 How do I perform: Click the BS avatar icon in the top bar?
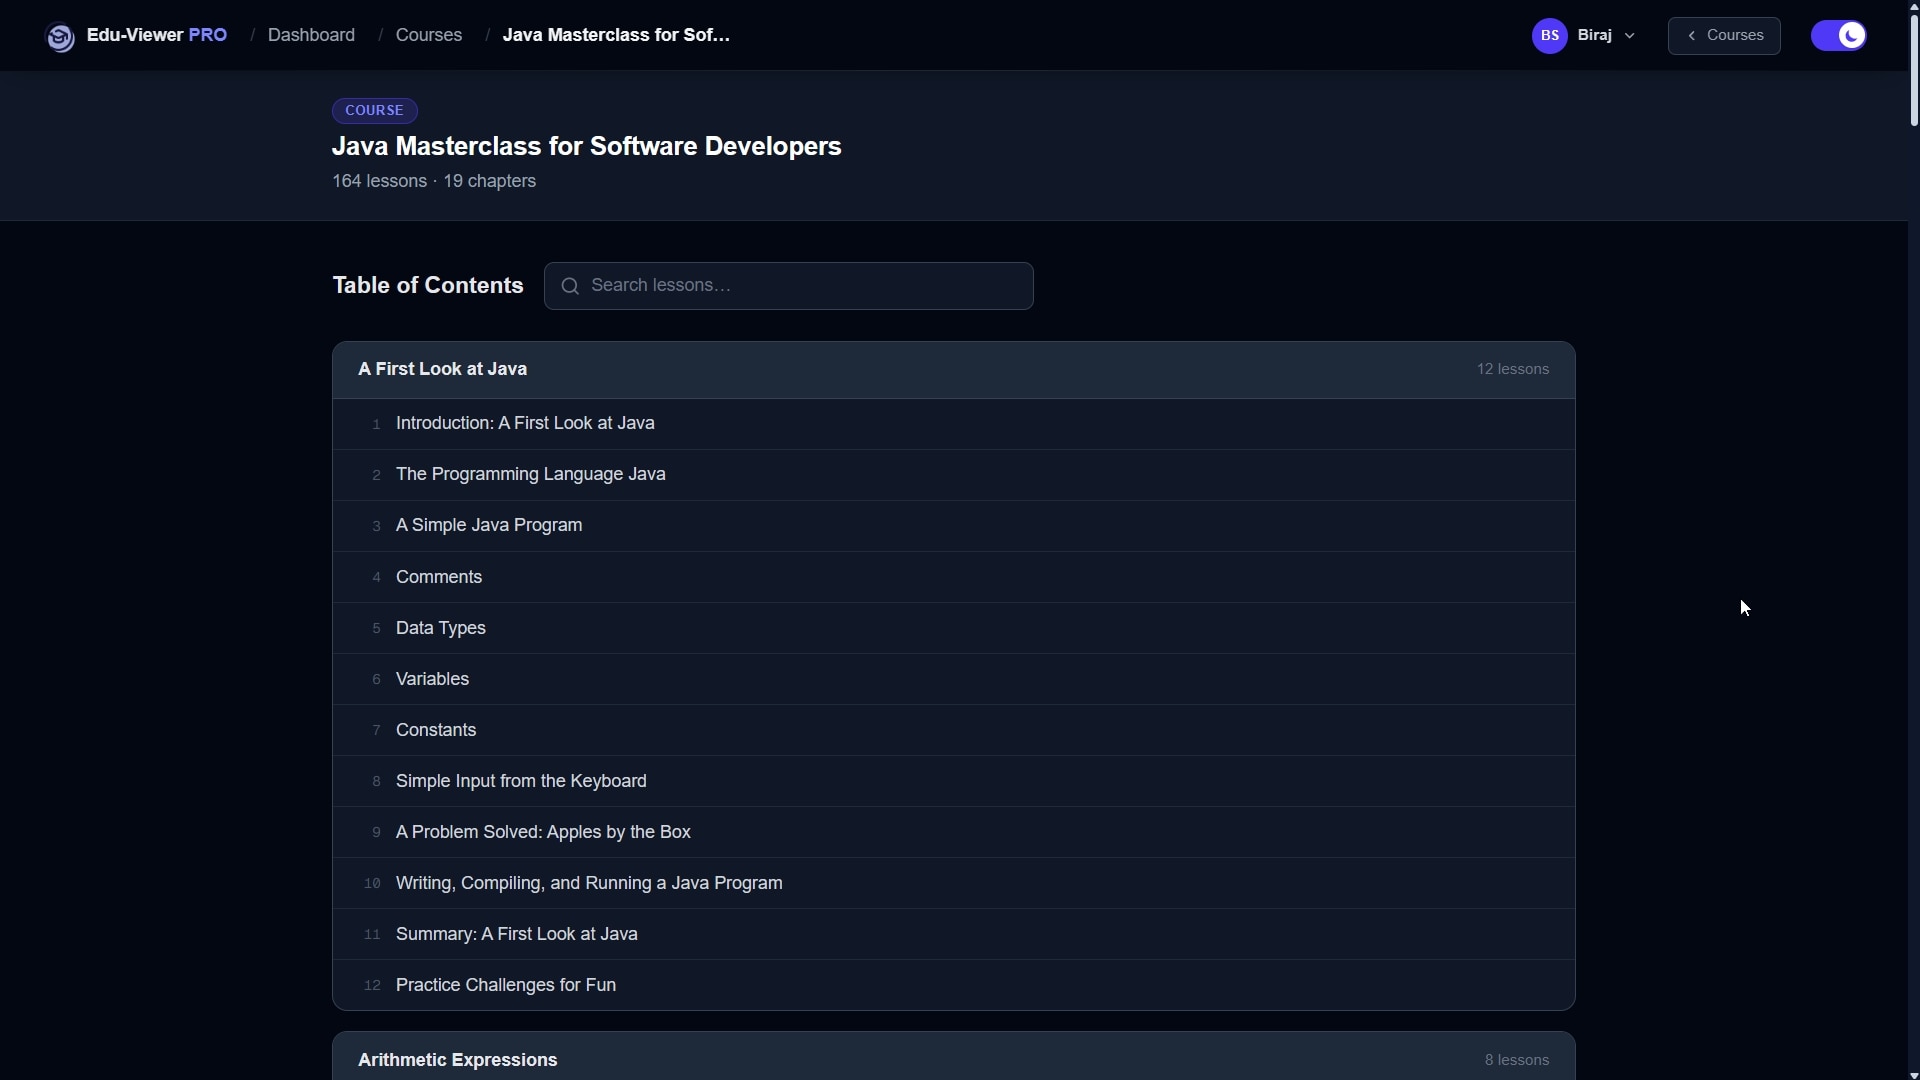[1551, 35]
